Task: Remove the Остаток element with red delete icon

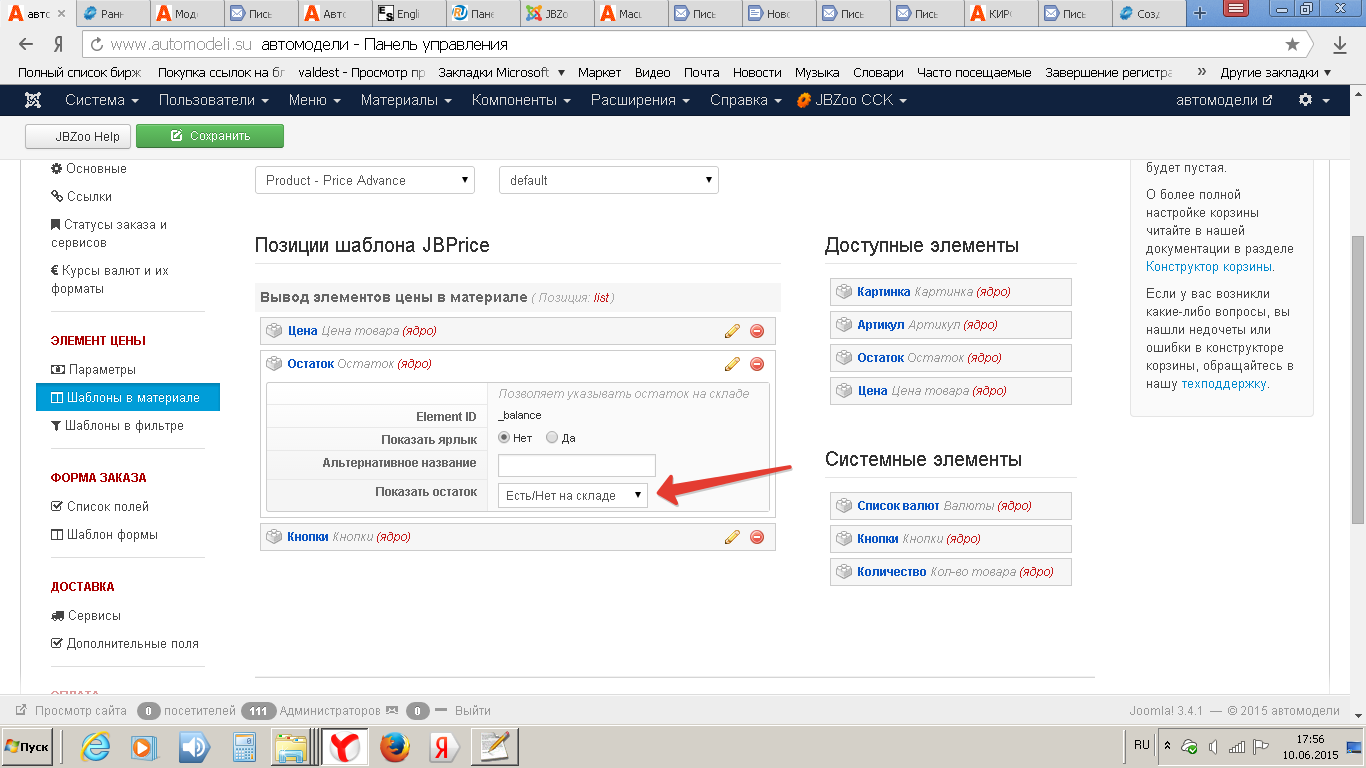Action: 757,364
